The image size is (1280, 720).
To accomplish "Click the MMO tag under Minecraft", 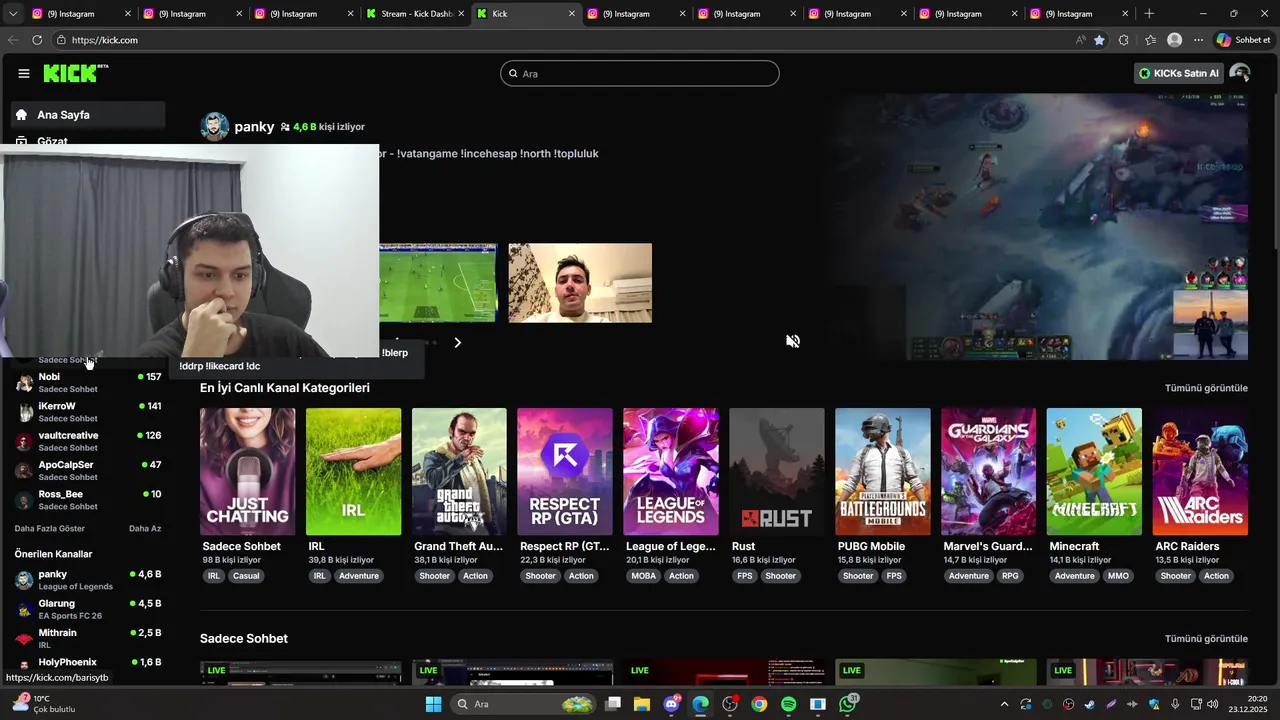I will point(1118,576).
